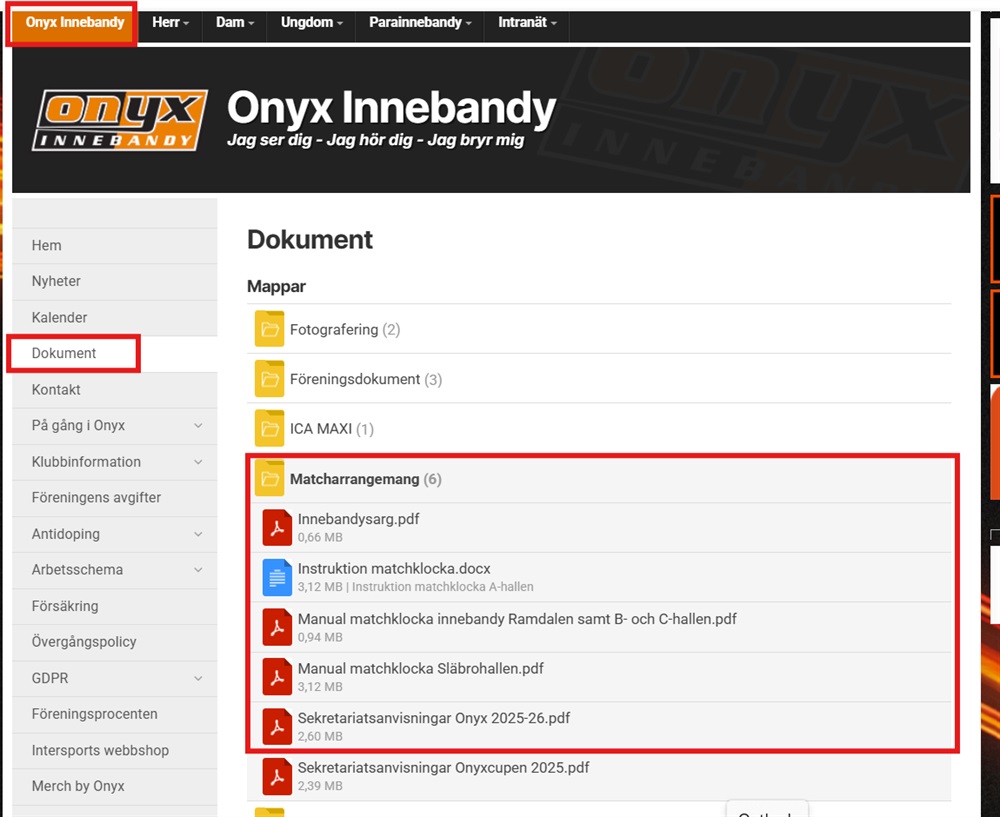Click the PDF icon for Manual matchklocka Släbrohallen
1000x817 pixels.
(277, 677)
